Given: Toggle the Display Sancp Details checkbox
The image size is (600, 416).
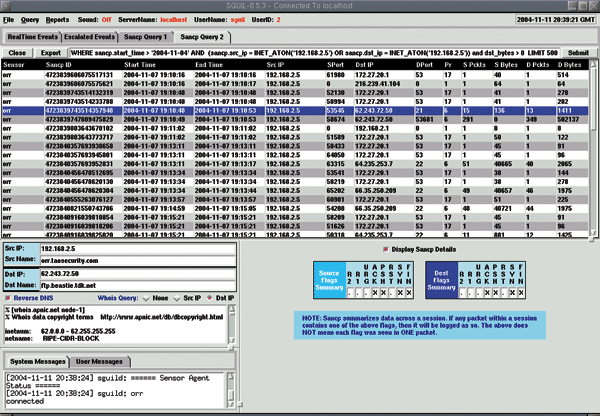Looking at the screenshot, I should pos(385,247).
